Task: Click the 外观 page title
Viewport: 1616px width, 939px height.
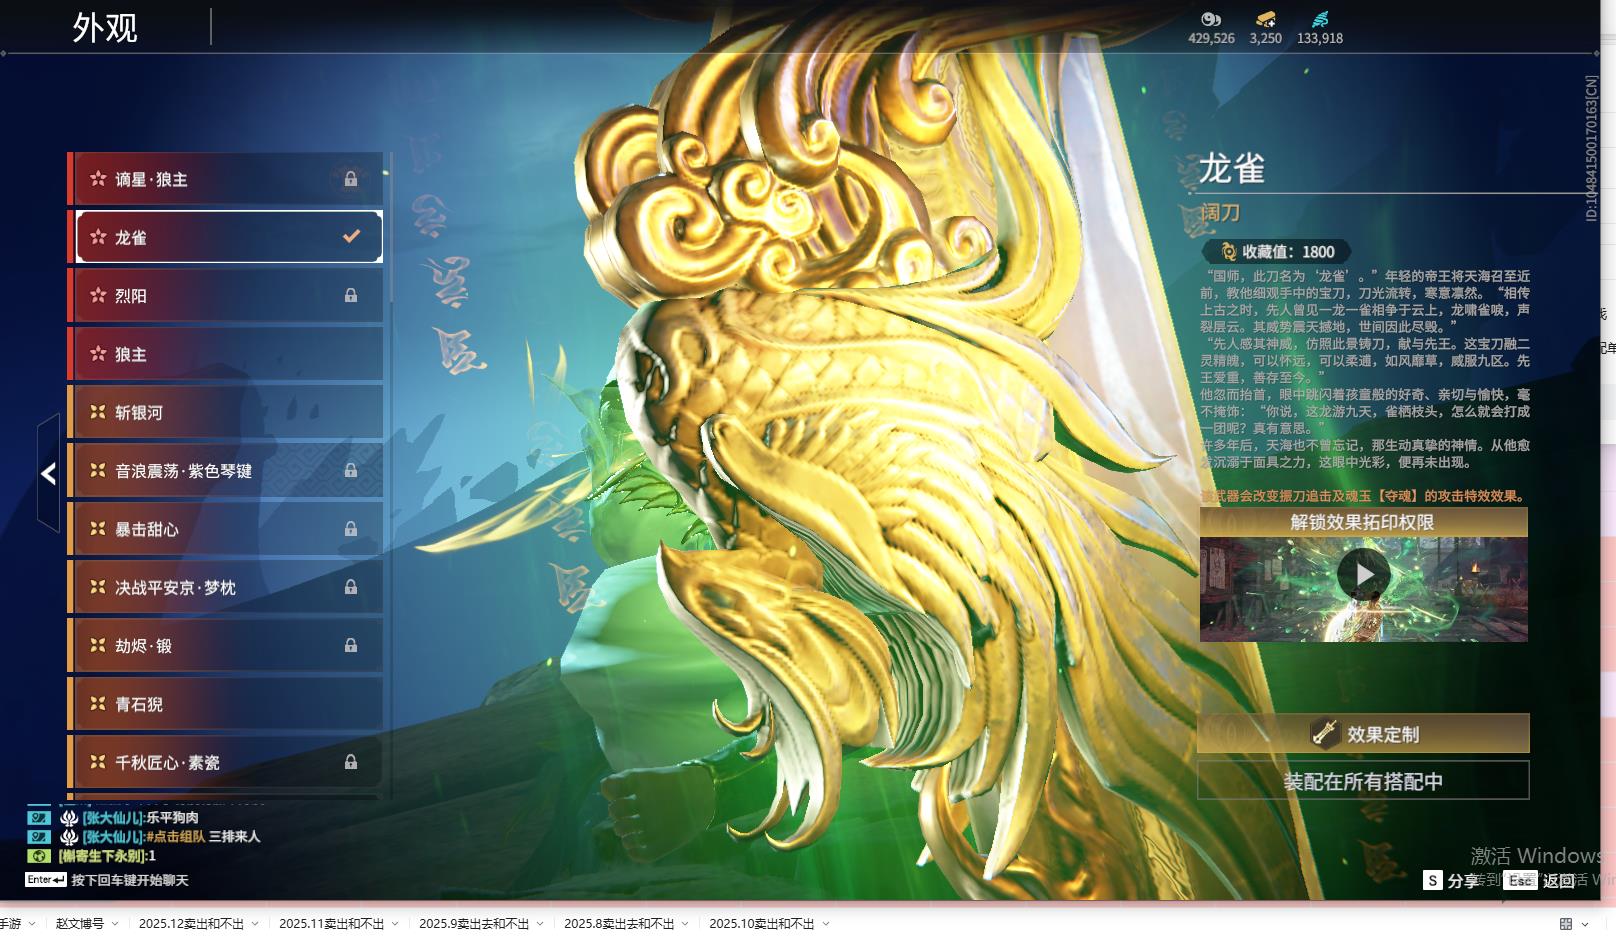Action: coord(105,27)
